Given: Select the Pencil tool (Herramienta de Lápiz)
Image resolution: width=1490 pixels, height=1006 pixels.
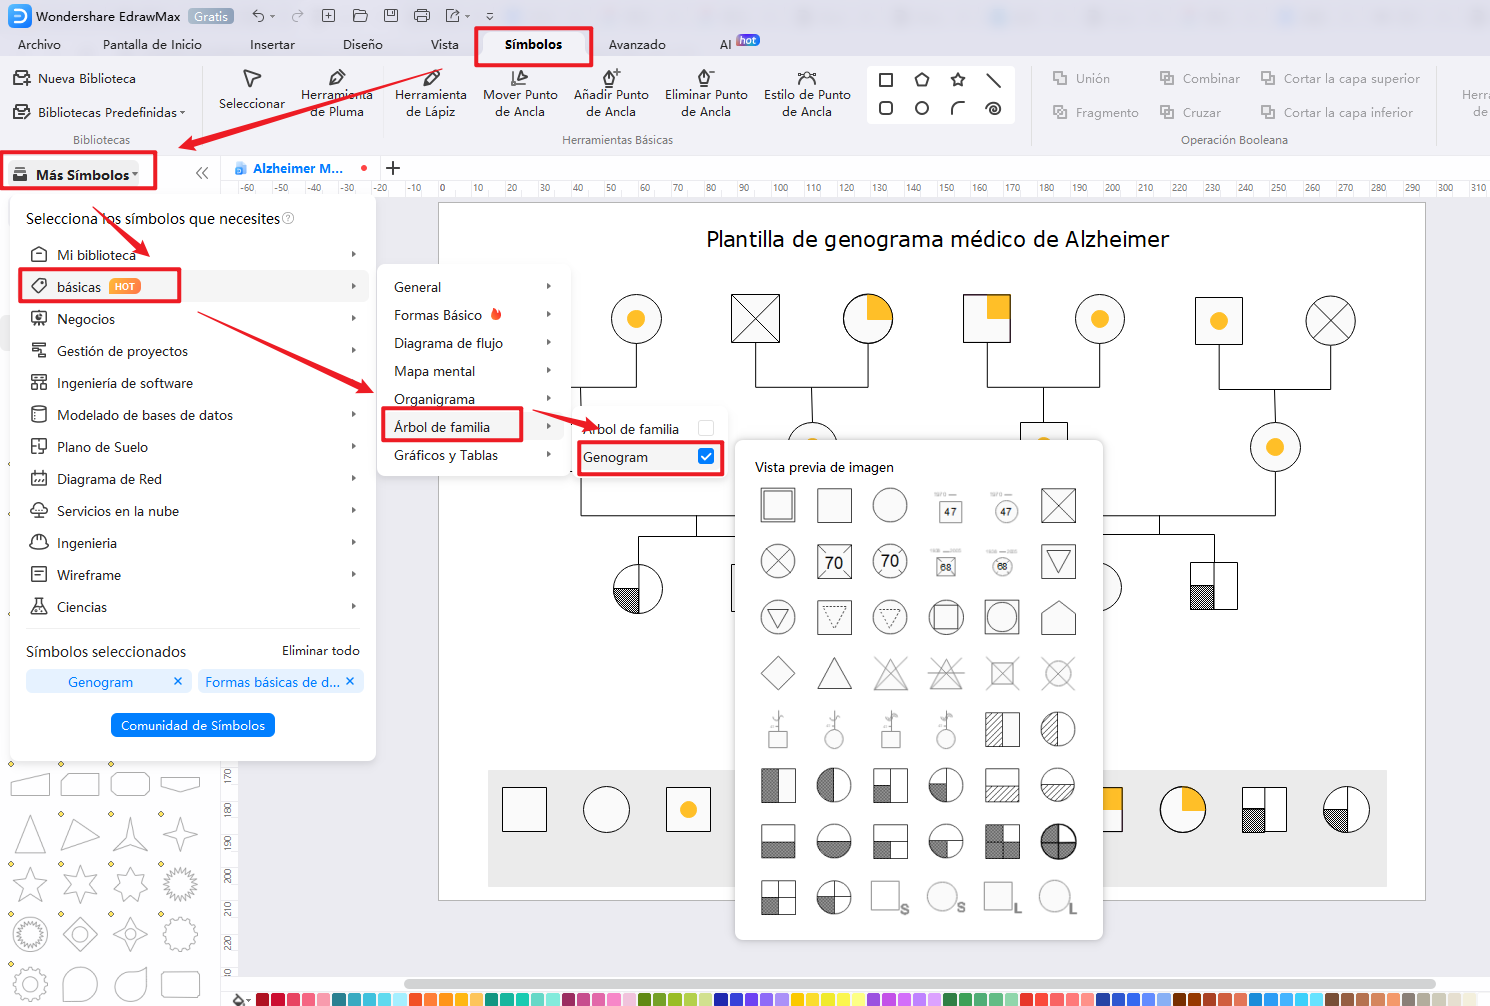Looking at the screenshot, I should click(x=430, y=93).
